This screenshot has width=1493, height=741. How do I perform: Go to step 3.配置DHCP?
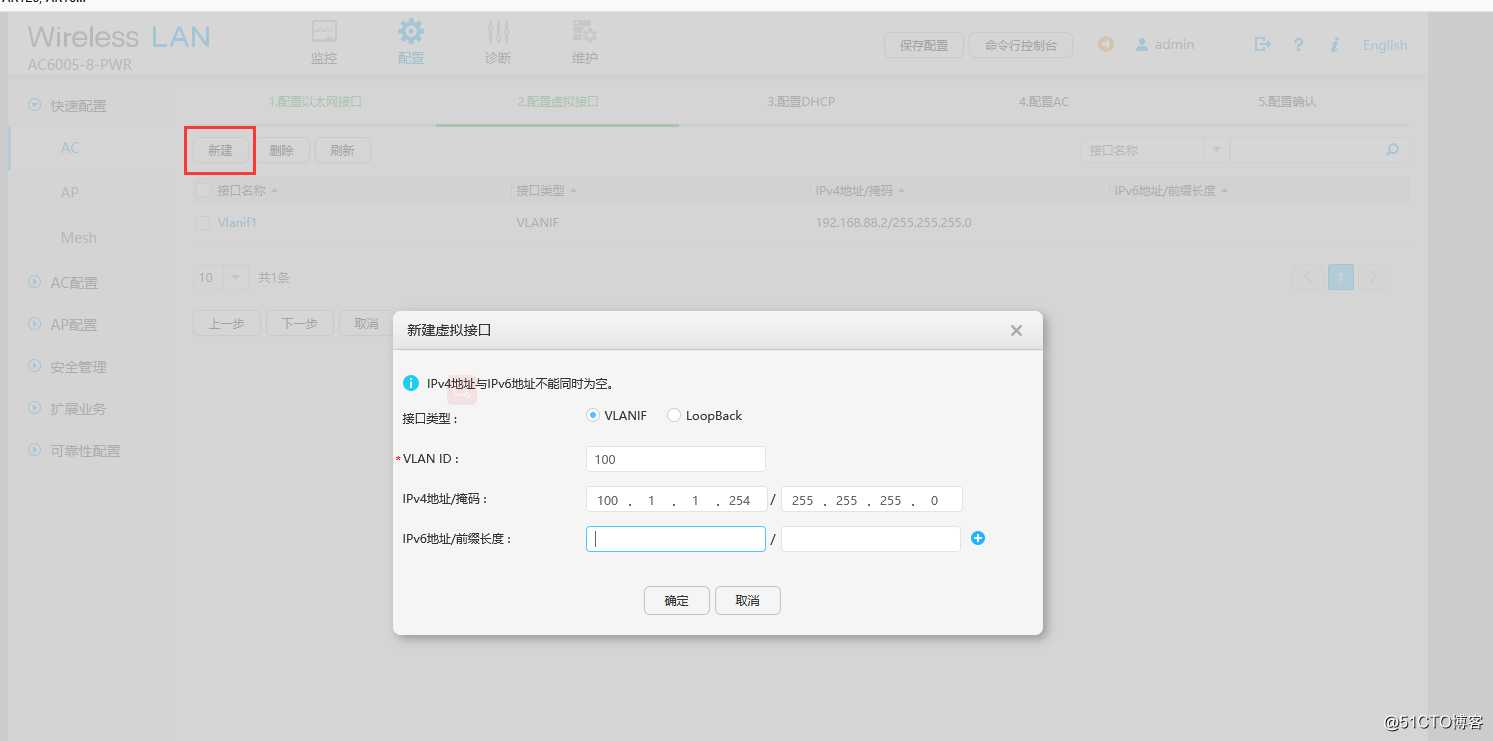click(801, 102)
